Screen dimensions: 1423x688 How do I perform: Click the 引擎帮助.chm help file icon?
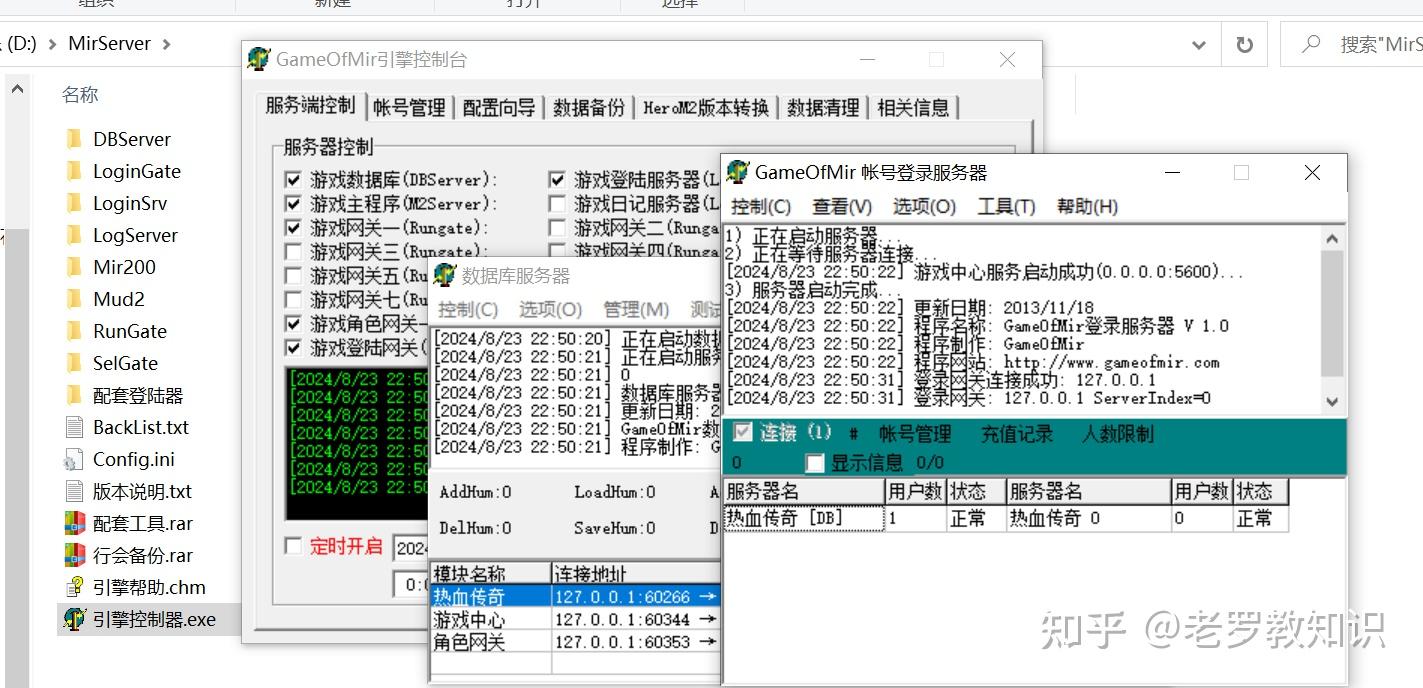74,587
